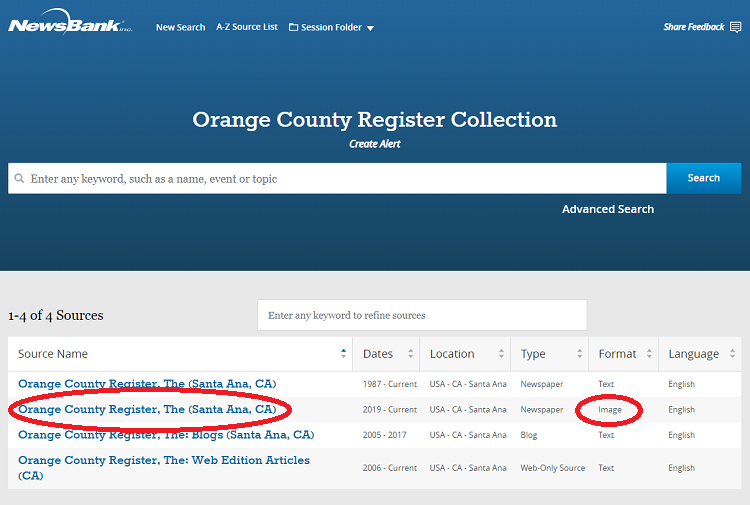Image resolution: width=750 pixels, height=505 pixels.
Task: Open the Session Folder menu
Action: pos(331,27)
